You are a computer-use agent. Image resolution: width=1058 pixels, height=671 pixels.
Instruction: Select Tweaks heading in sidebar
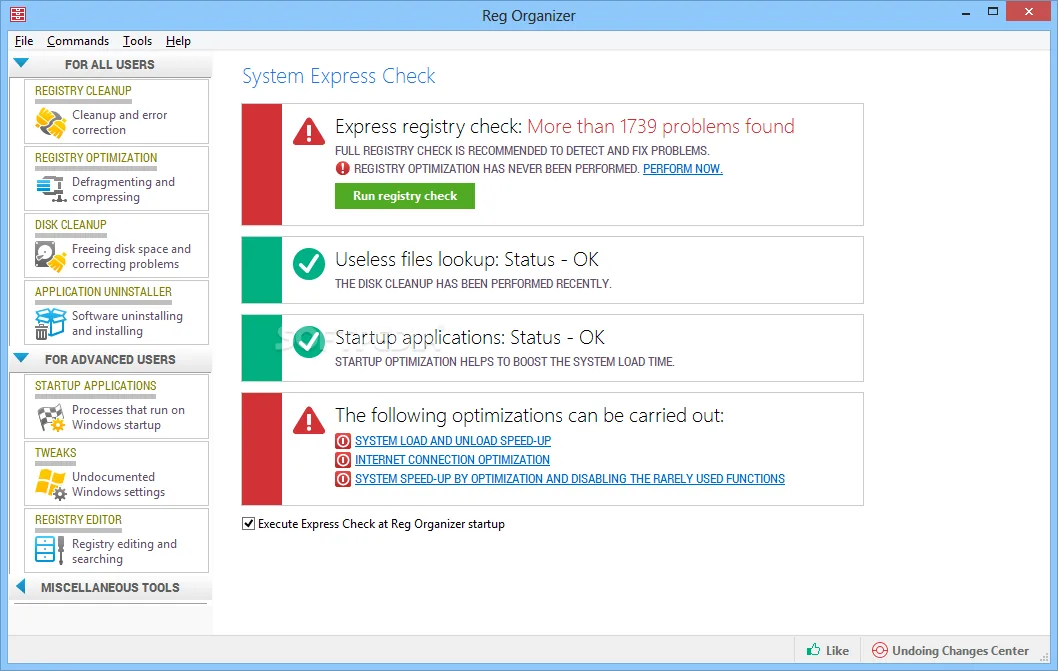click(55, 452)
